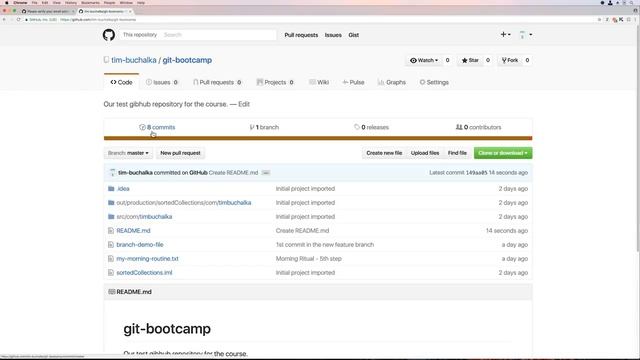Edit the repository description
This screenshot has width=640, height=360.
(x=244, y=104)
